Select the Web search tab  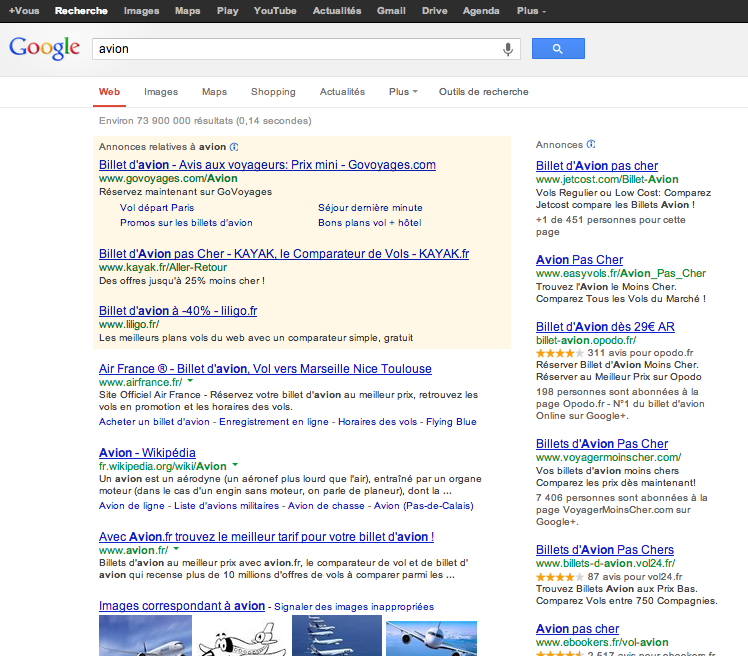109,92
